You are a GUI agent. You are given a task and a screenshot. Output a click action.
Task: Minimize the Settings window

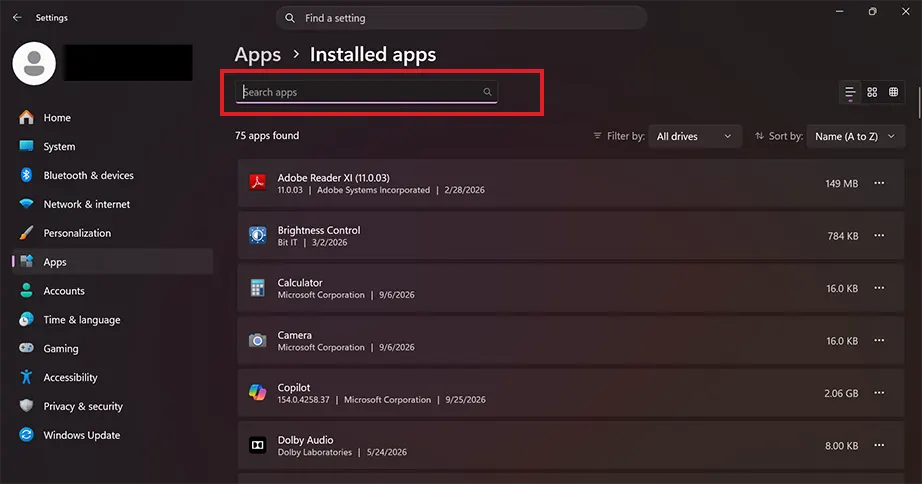[840, 11]
